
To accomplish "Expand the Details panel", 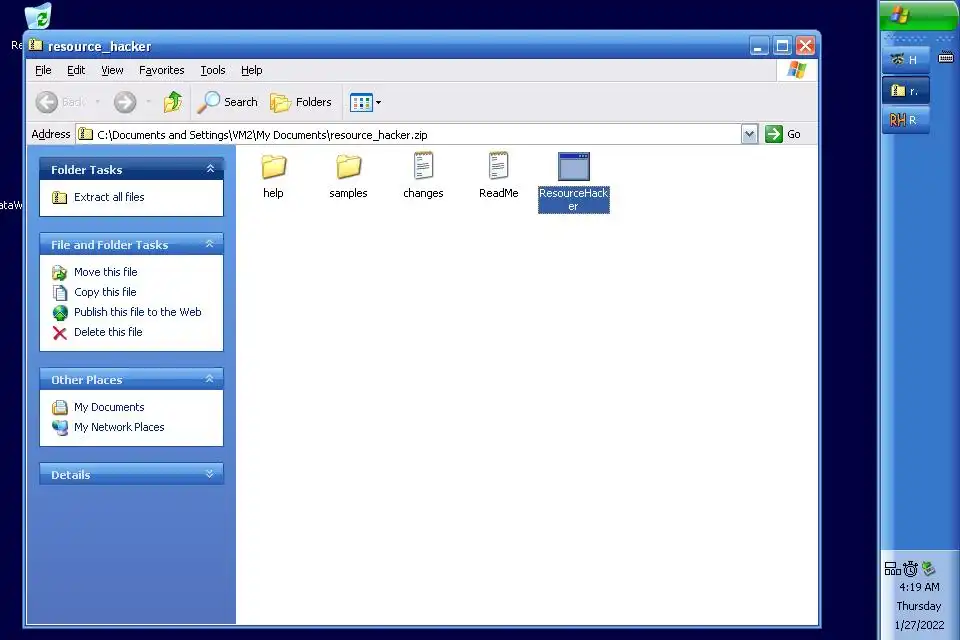I will coord(210,473).
